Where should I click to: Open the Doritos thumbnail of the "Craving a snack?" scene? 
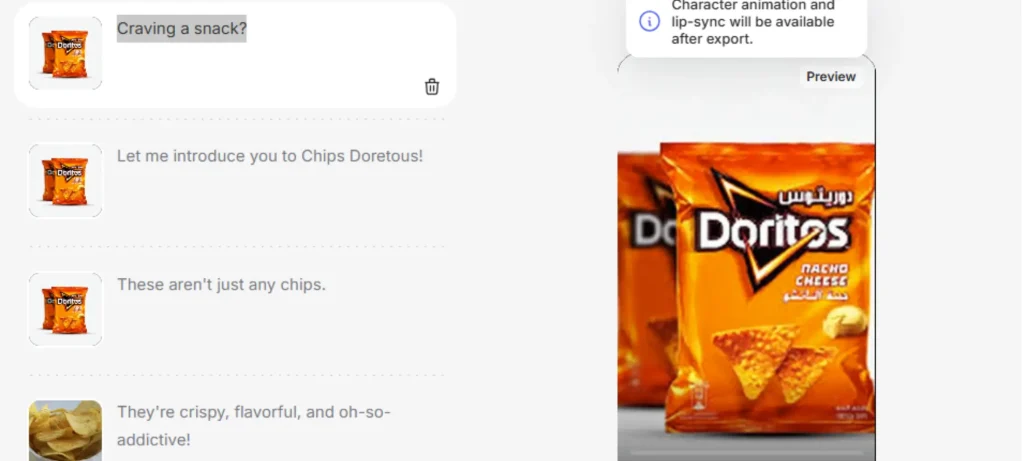click(x=65, y=53)
